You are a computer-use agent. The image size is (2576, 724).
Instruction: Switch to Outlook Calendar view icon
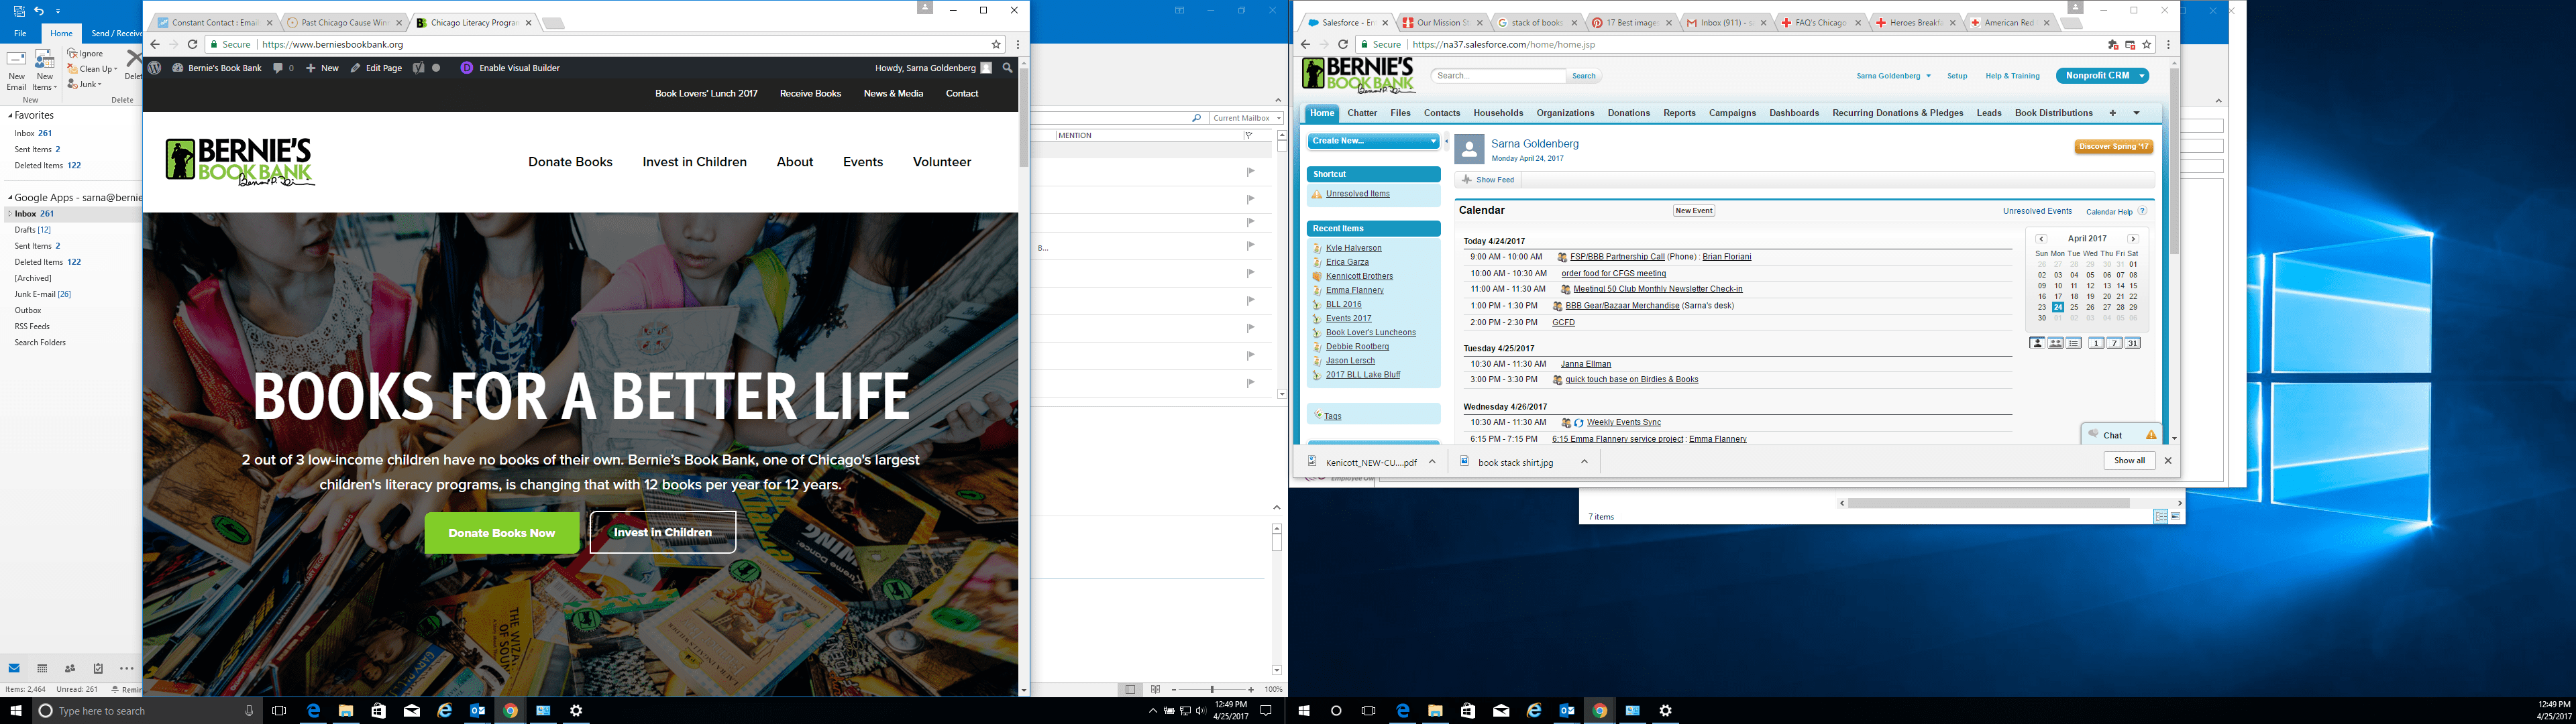tap(42, 668)
